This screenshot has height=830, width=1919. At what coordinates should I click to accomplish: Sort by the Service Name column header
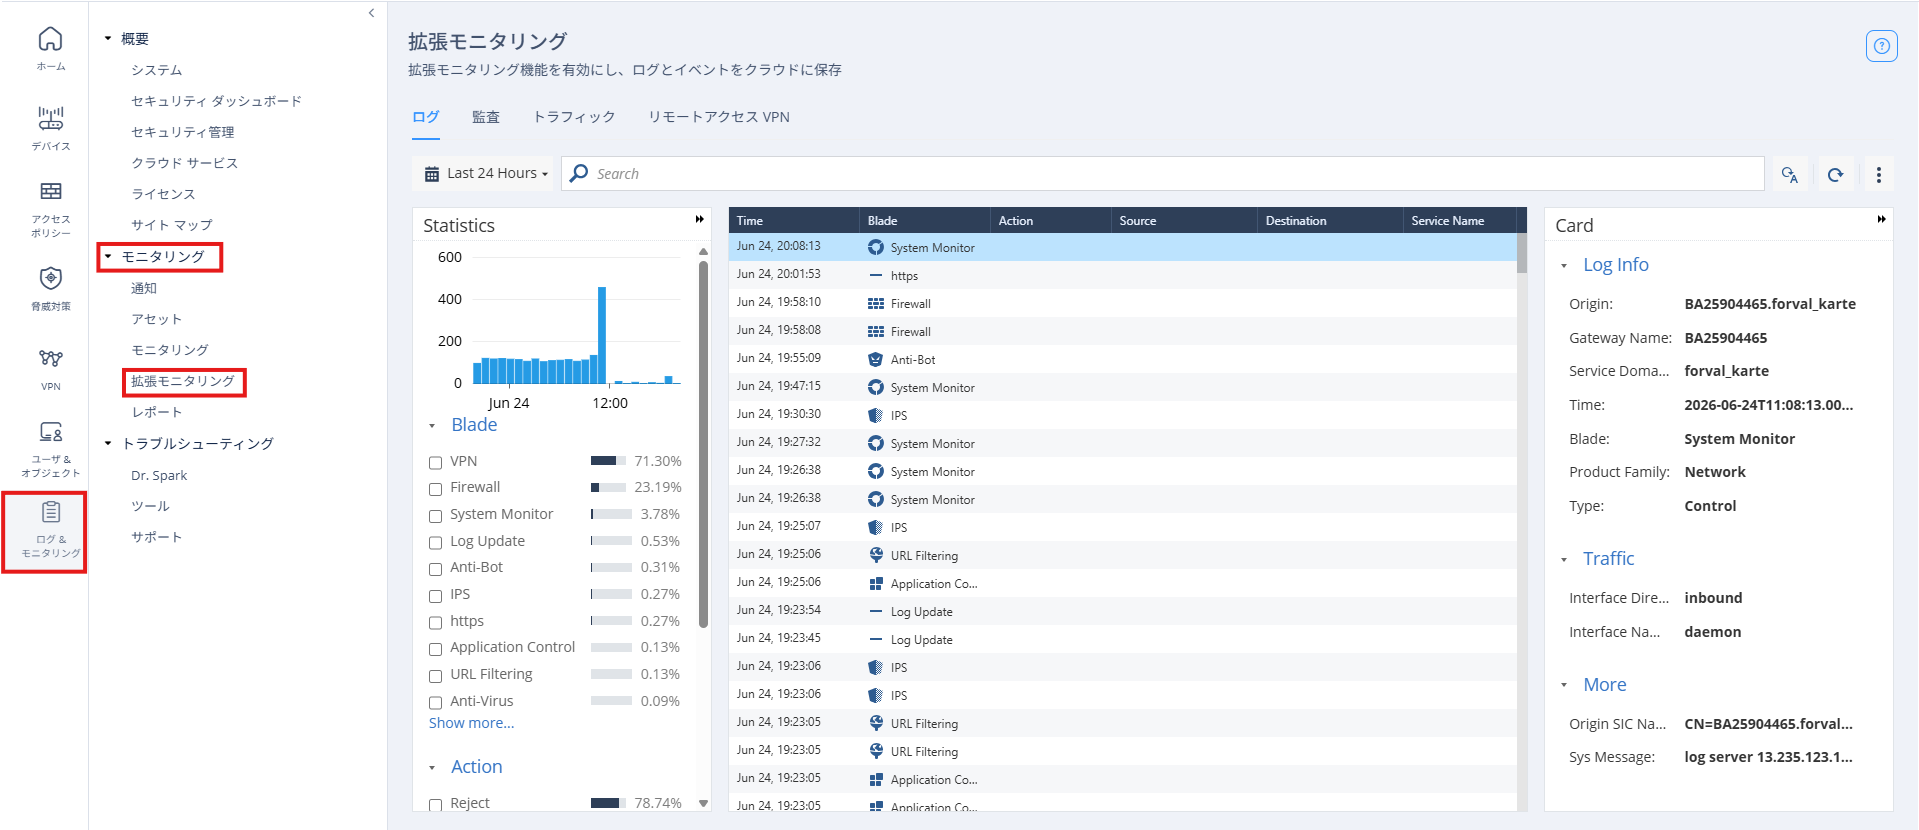point(1459,220)
